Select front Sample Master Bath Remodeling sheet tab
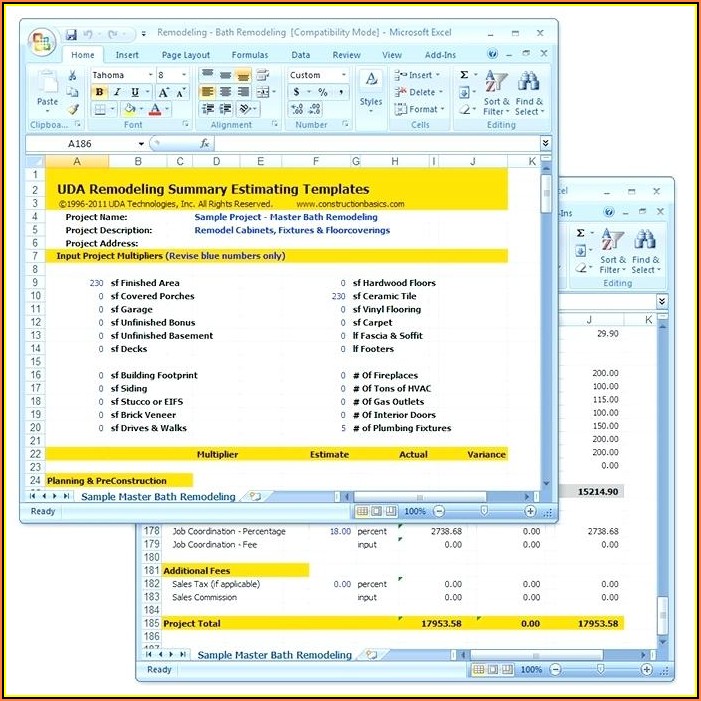This screenshot has height=701, width=701. [x=158, y=497]
